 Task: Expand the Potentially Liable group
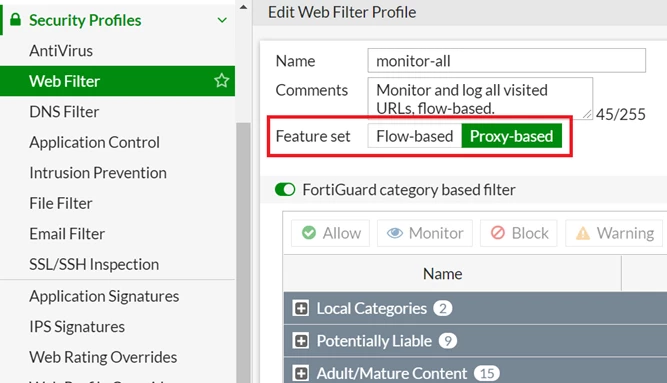tap(301, 340)
